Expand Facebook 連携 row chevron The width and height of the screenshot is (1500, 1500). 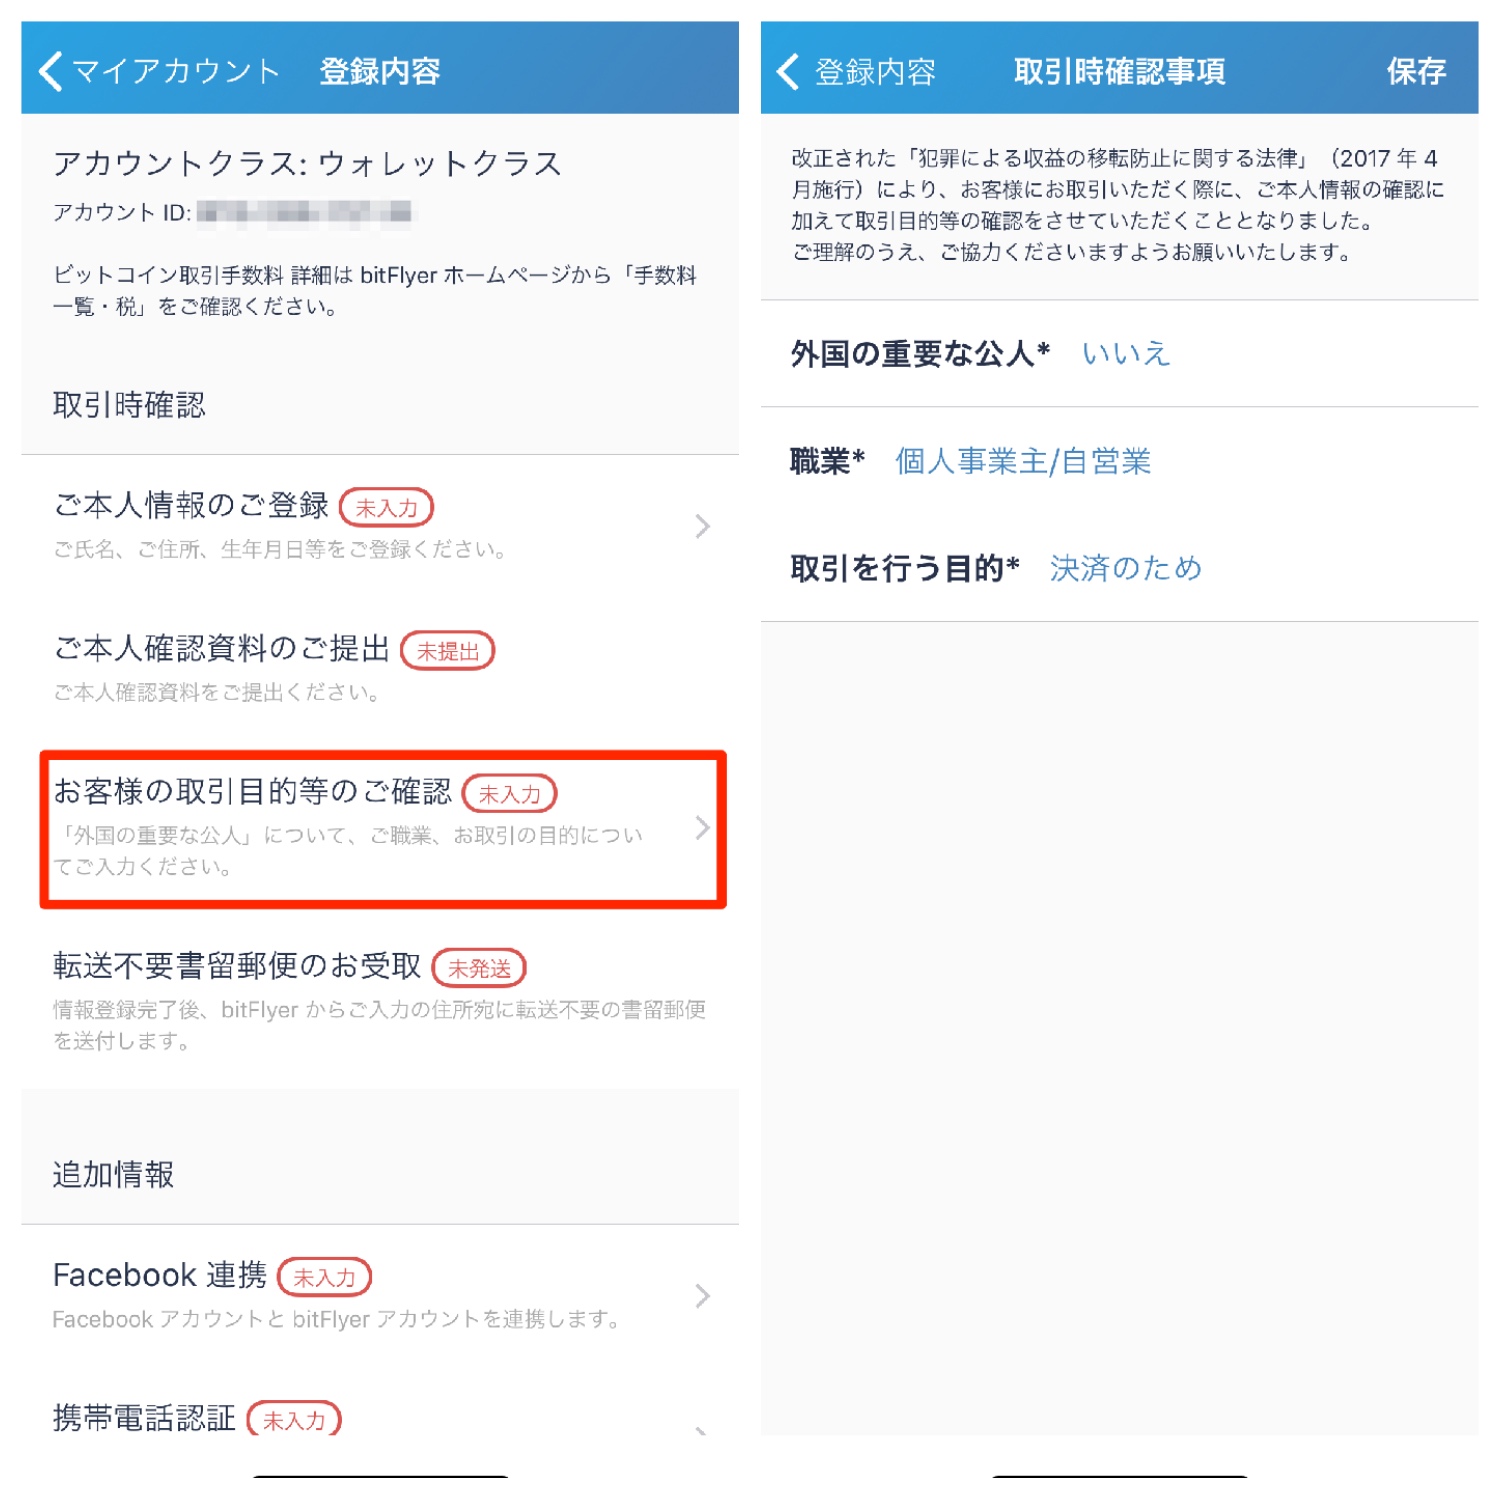(x=702, y=1296)
